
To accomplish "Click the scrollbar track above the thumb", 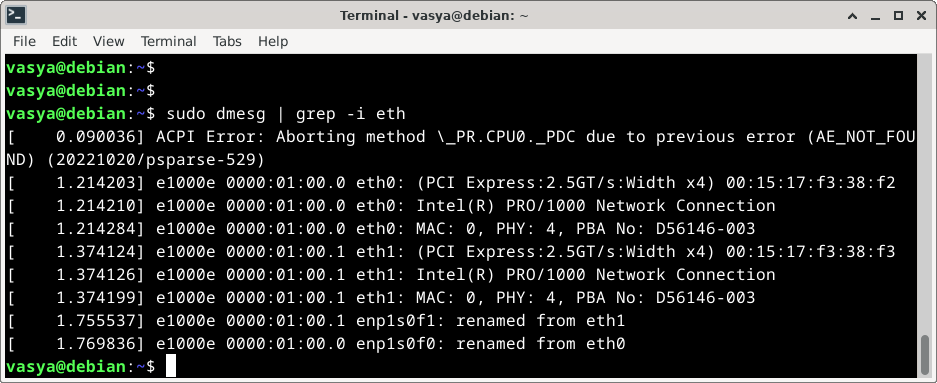I will [925, 194].
